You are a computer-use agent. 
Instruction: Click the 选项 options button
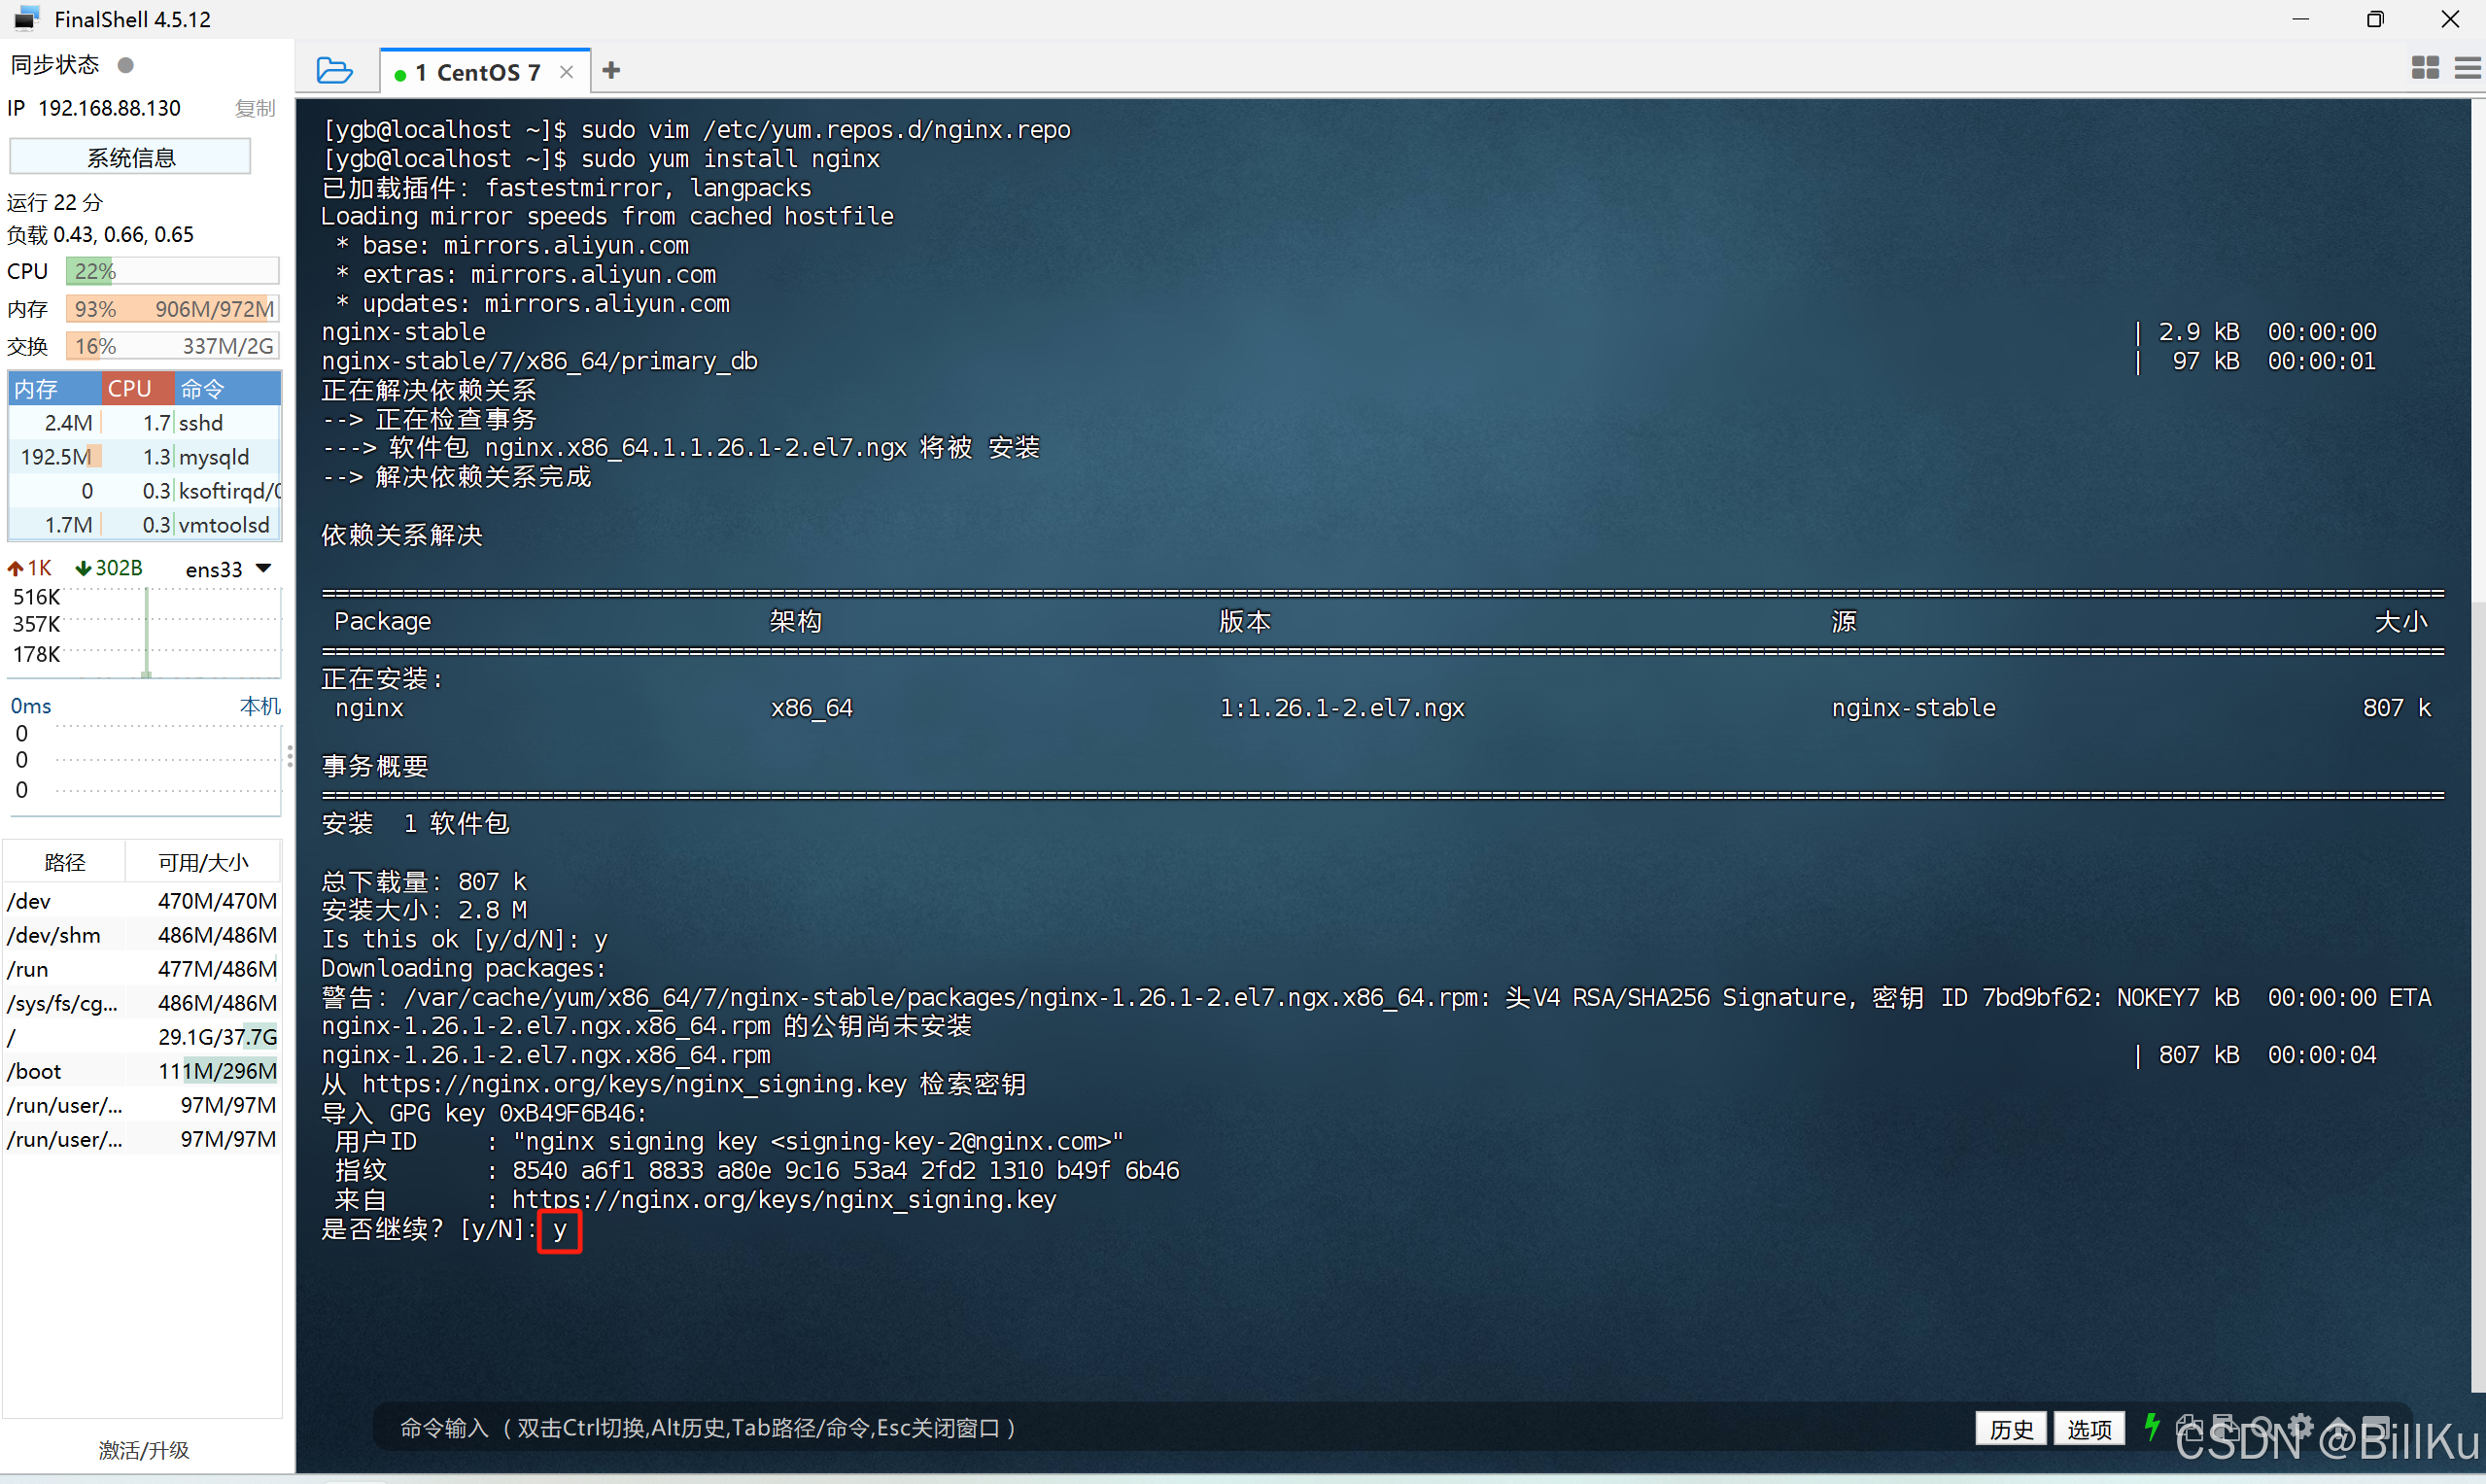point(2089,1428)
